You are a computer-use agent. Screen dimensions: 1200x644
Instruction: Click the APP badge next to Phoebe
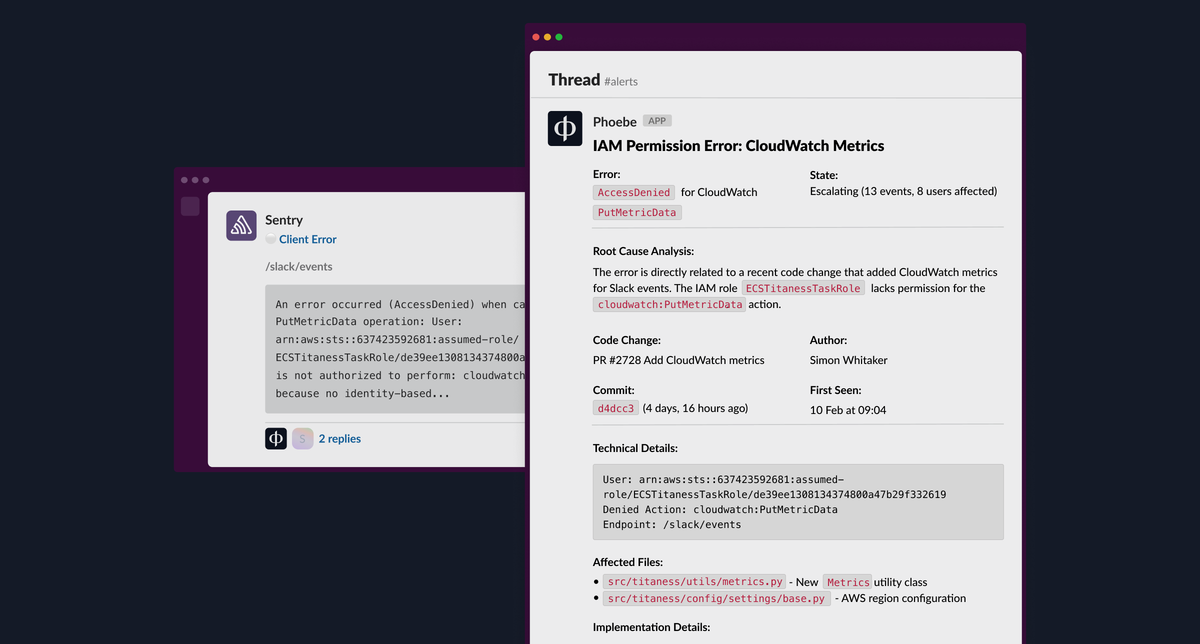click(x=657, y=121)
